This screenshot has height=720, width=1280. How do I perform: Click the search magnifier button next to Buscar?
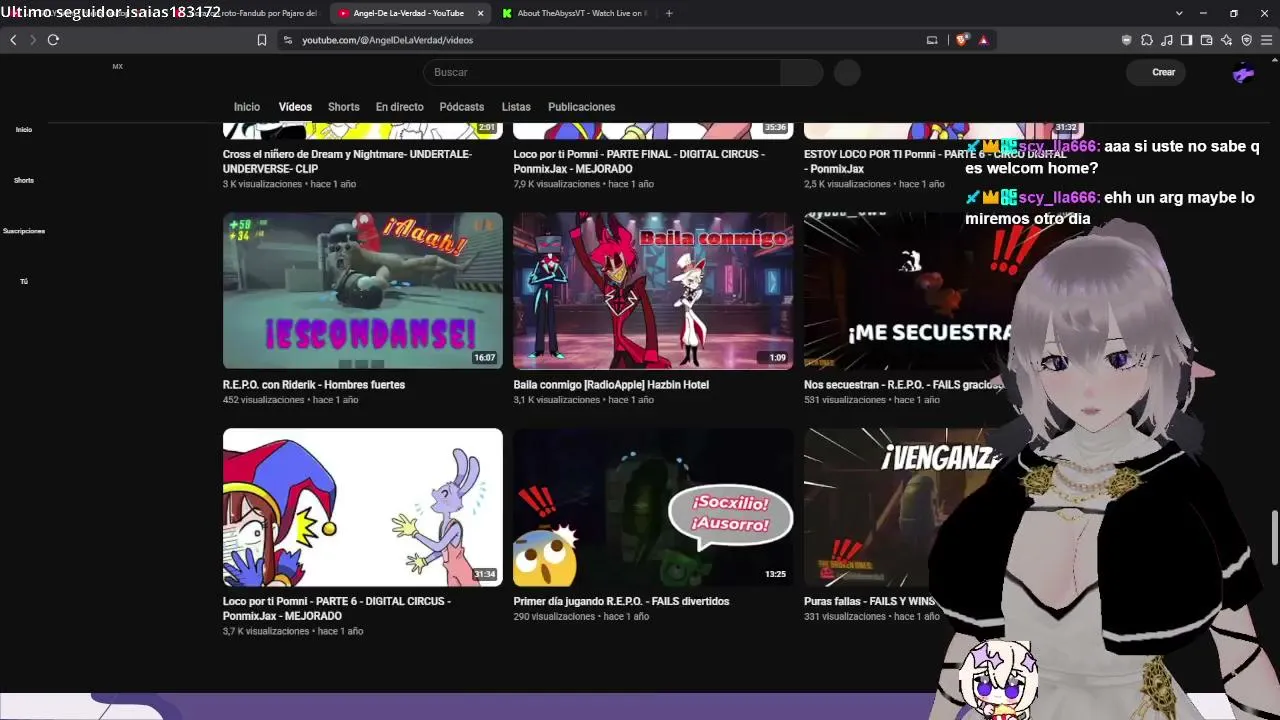802,72
